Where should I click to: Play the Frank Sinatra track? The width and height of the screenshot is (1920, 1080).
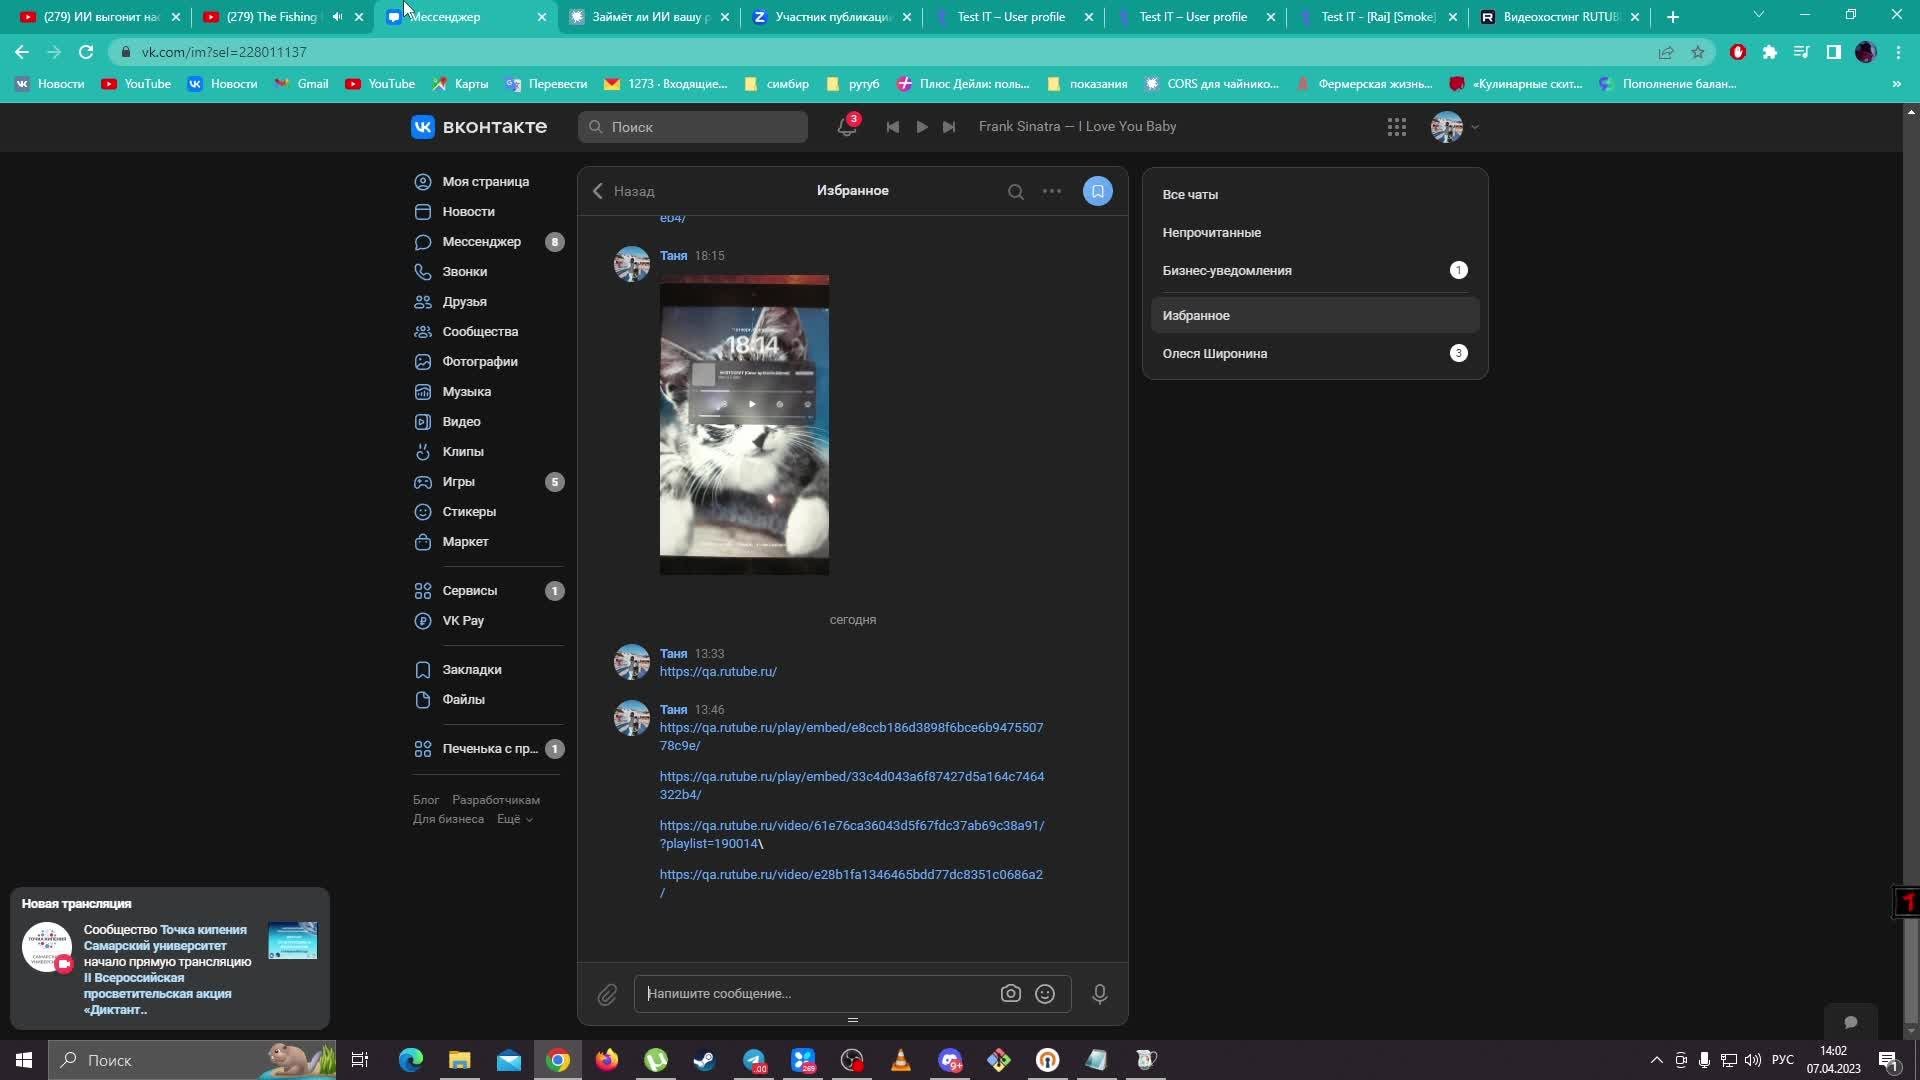[x=921, y=127]
